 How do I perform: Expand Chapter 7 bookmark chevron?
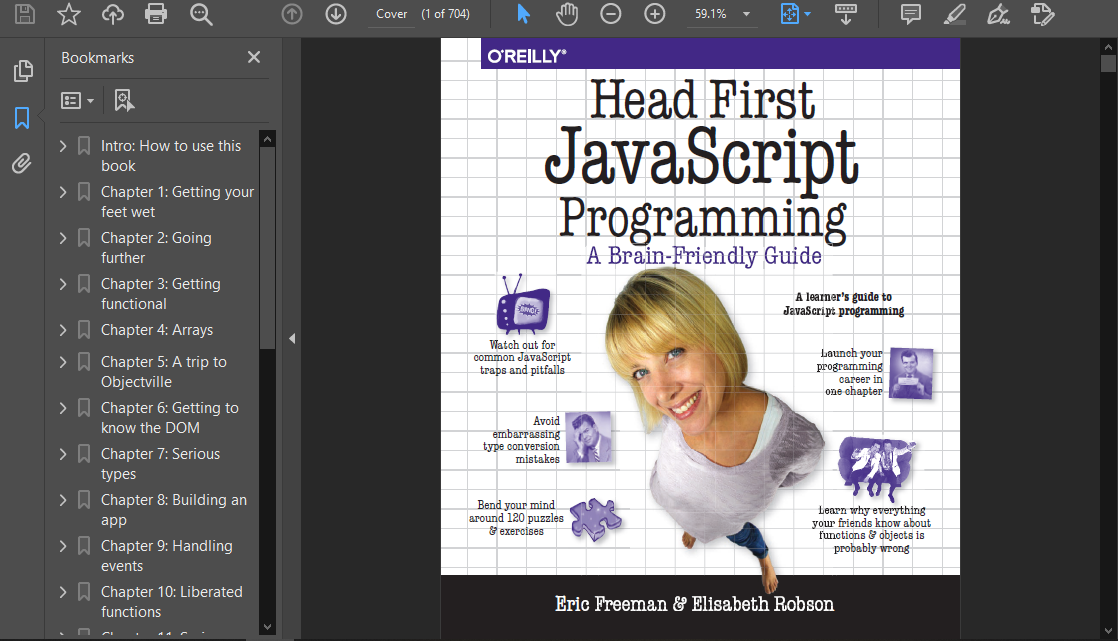tap(63, 454)
